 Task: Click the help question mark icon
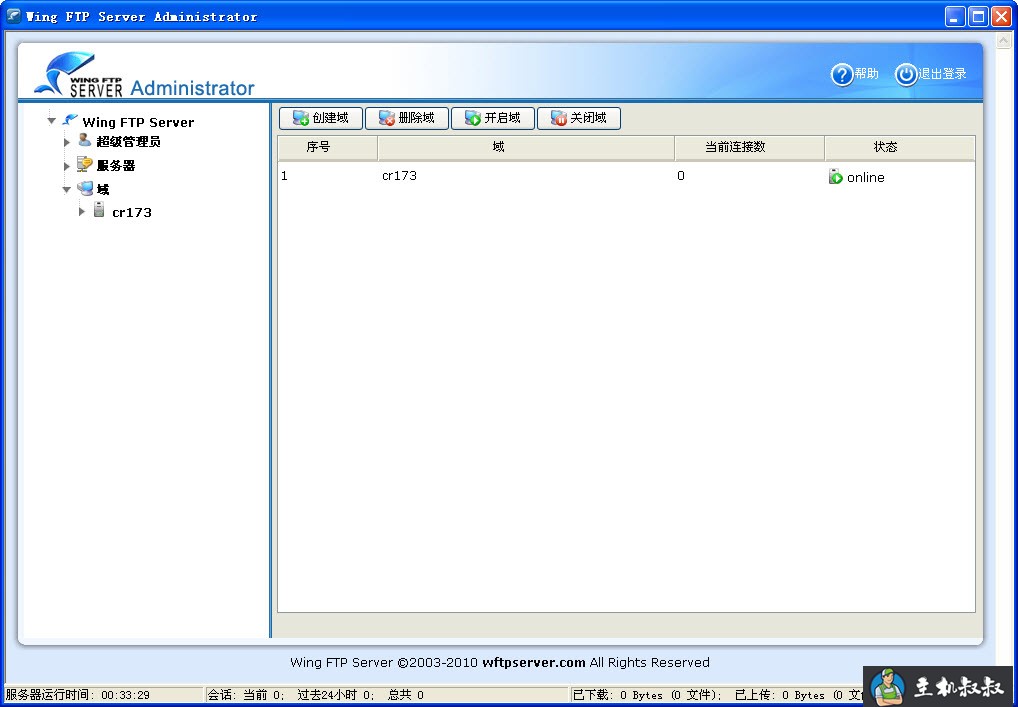point(841,75)
